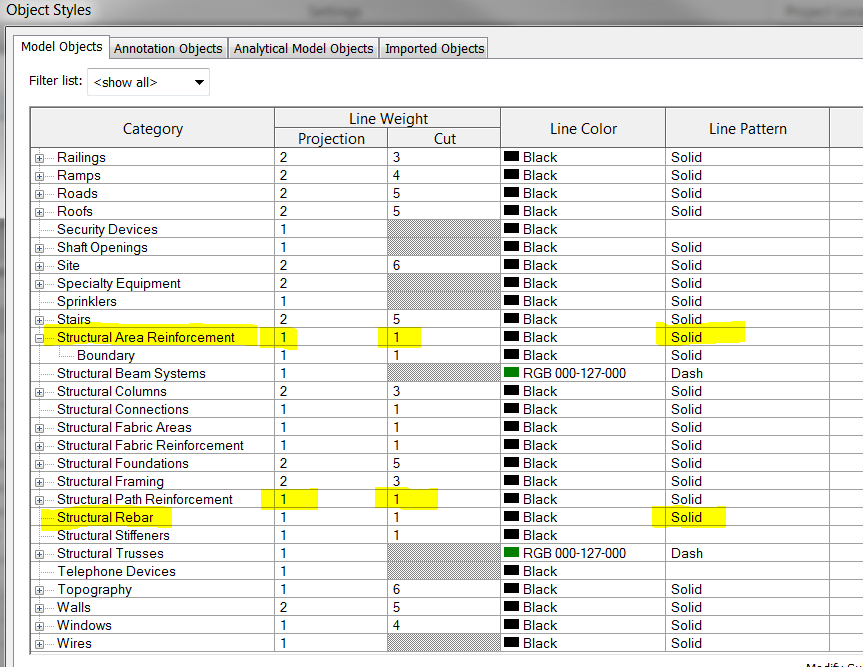The height and width of the screenshot is (667, 863).
Task: Click the Structural Trusses green line color
Action: coord(512,553)
